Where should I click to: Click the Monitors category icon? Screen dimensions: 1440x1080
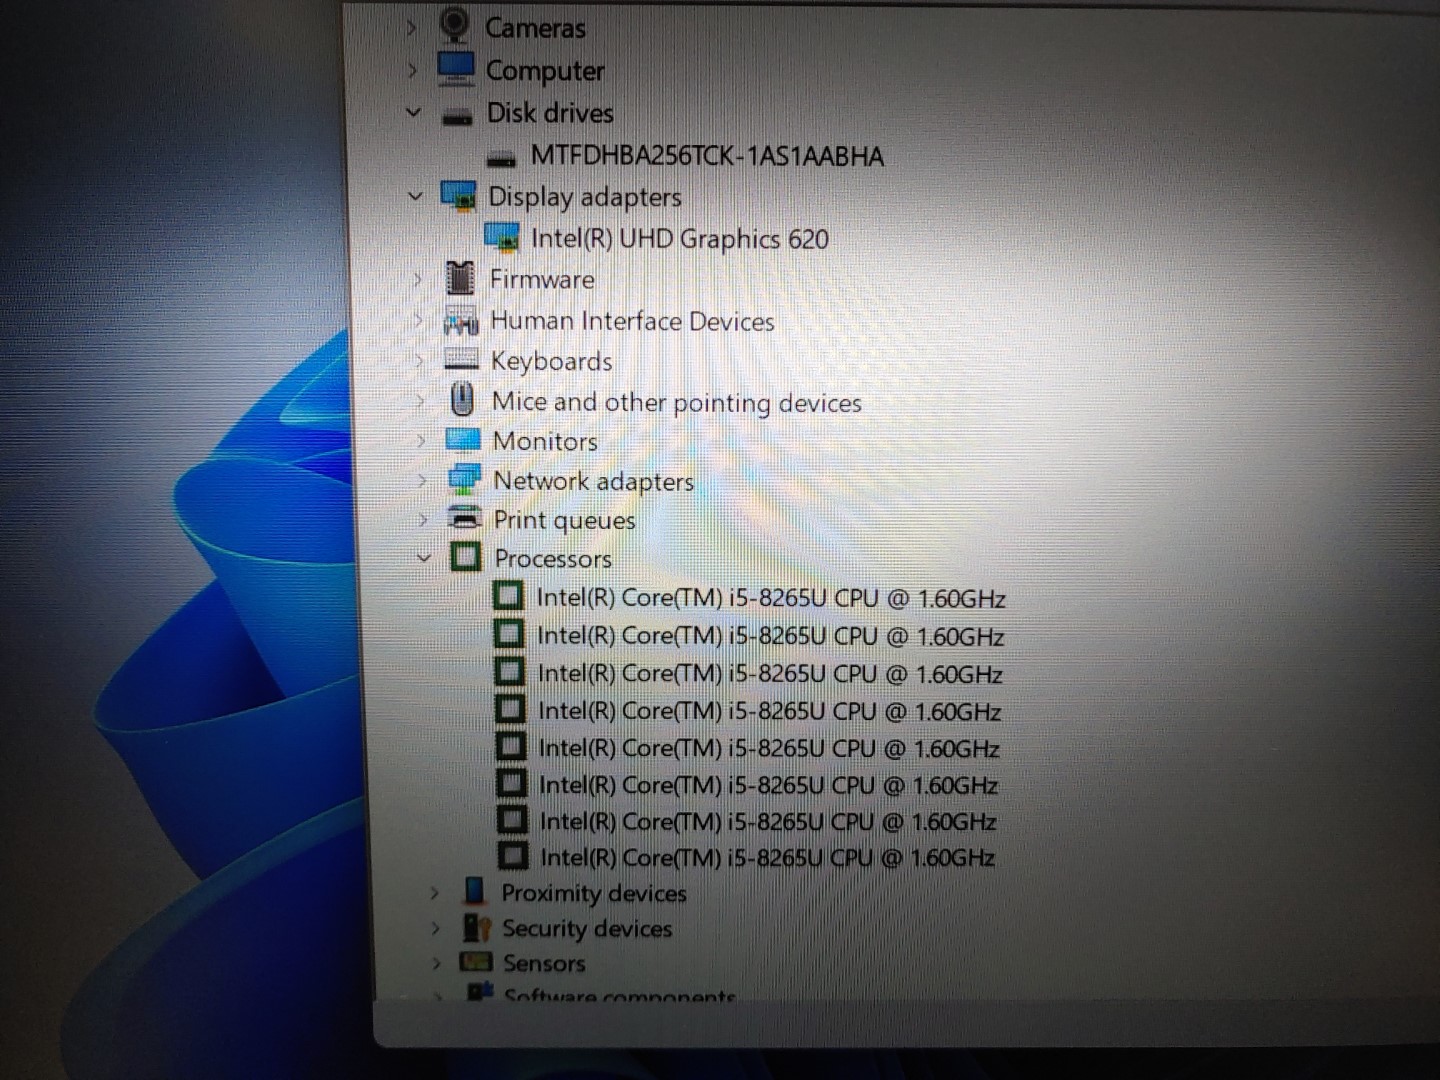tap(463, 440)
